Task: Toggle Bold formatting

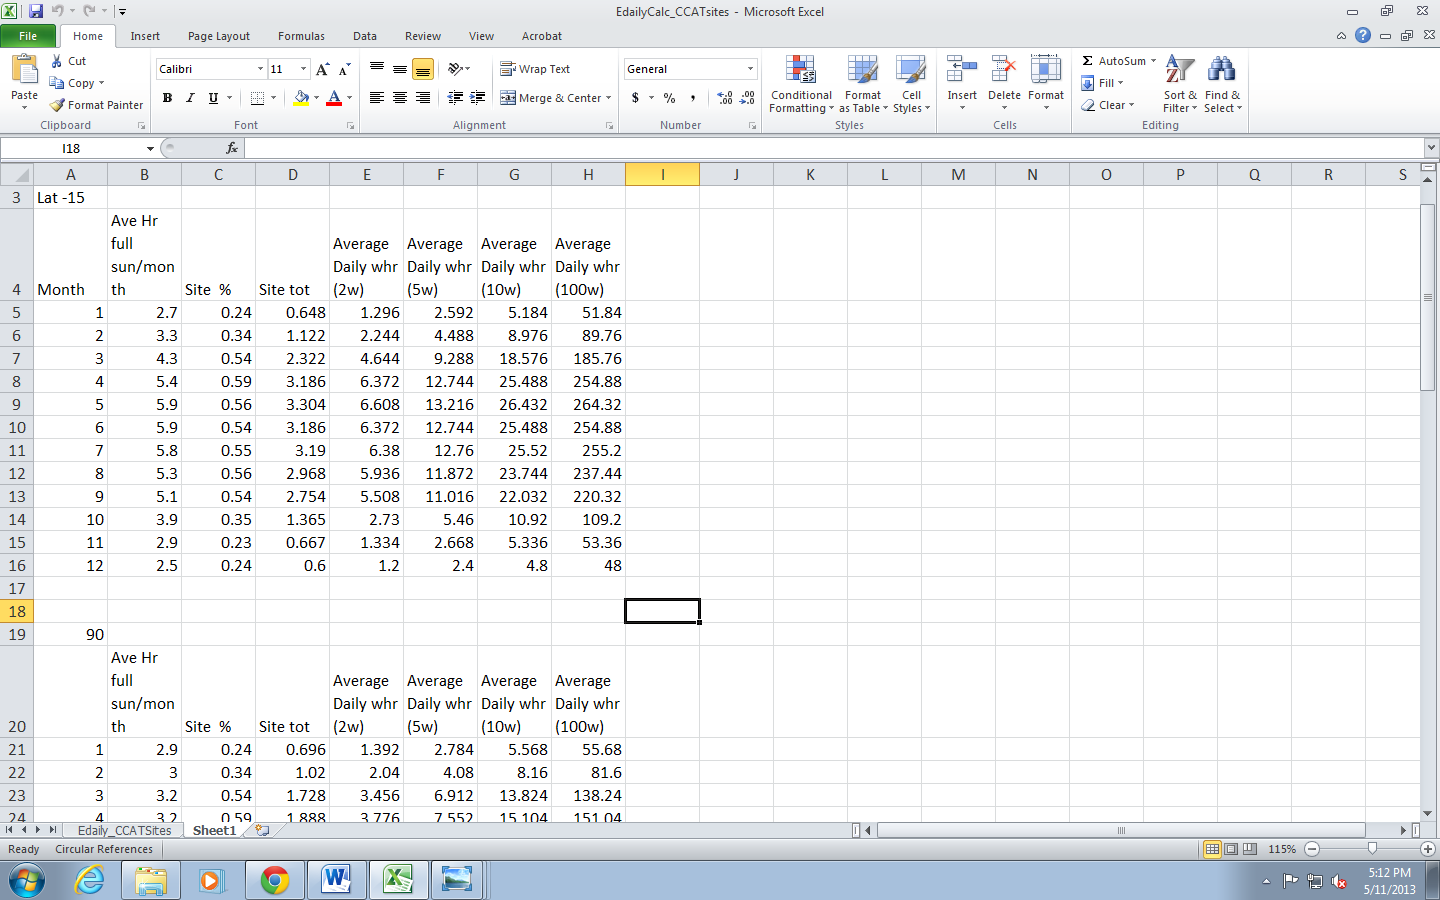Action: [x=167, y=98]
